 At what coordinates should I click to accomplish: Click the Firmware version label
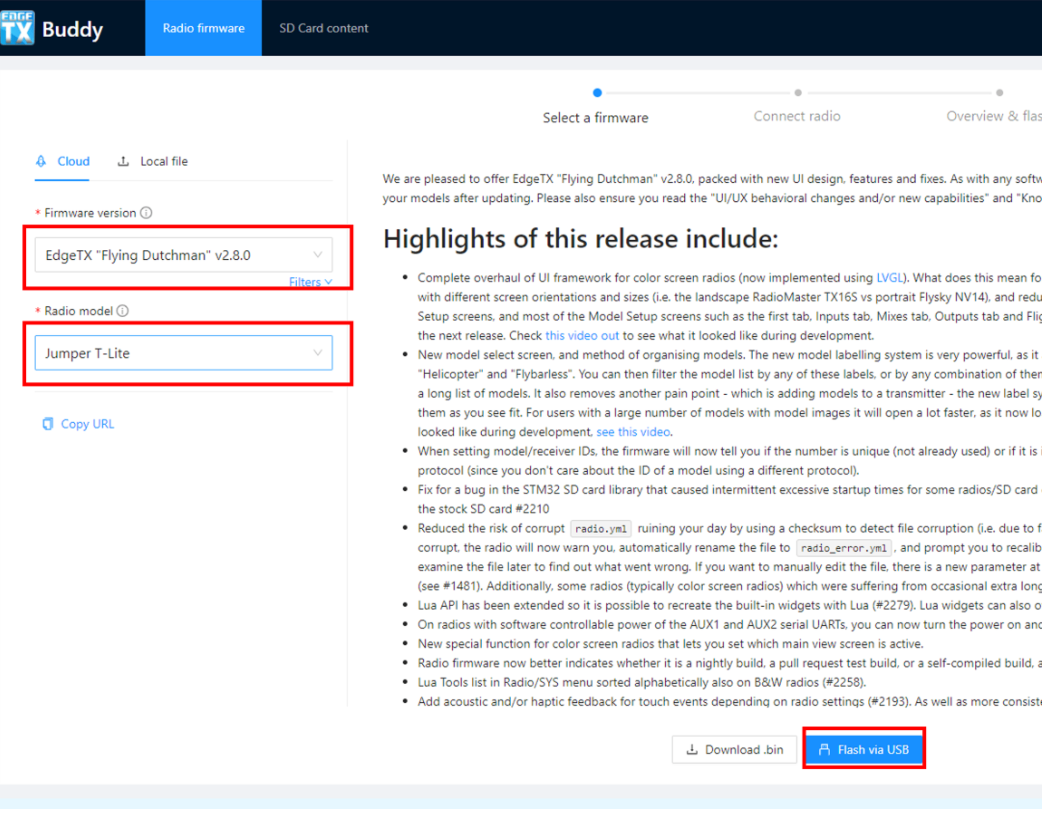pyautogui.click(x=90, y=214)
